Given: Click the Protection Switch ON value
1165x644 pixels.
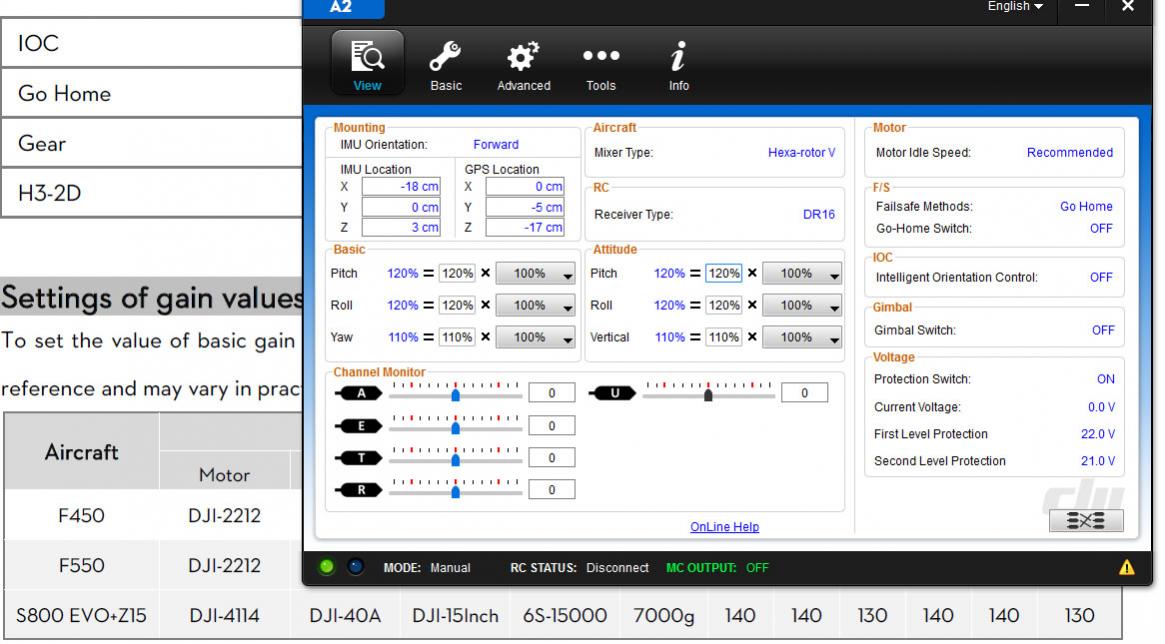Looking at the screenshot, I should (1104, 380).
